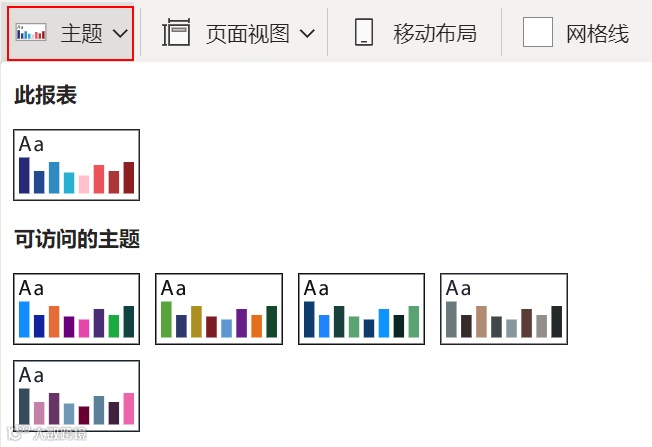Choose the accessible theme with green first bar
This screenshot has height=447, width=652.
(219, 309)
